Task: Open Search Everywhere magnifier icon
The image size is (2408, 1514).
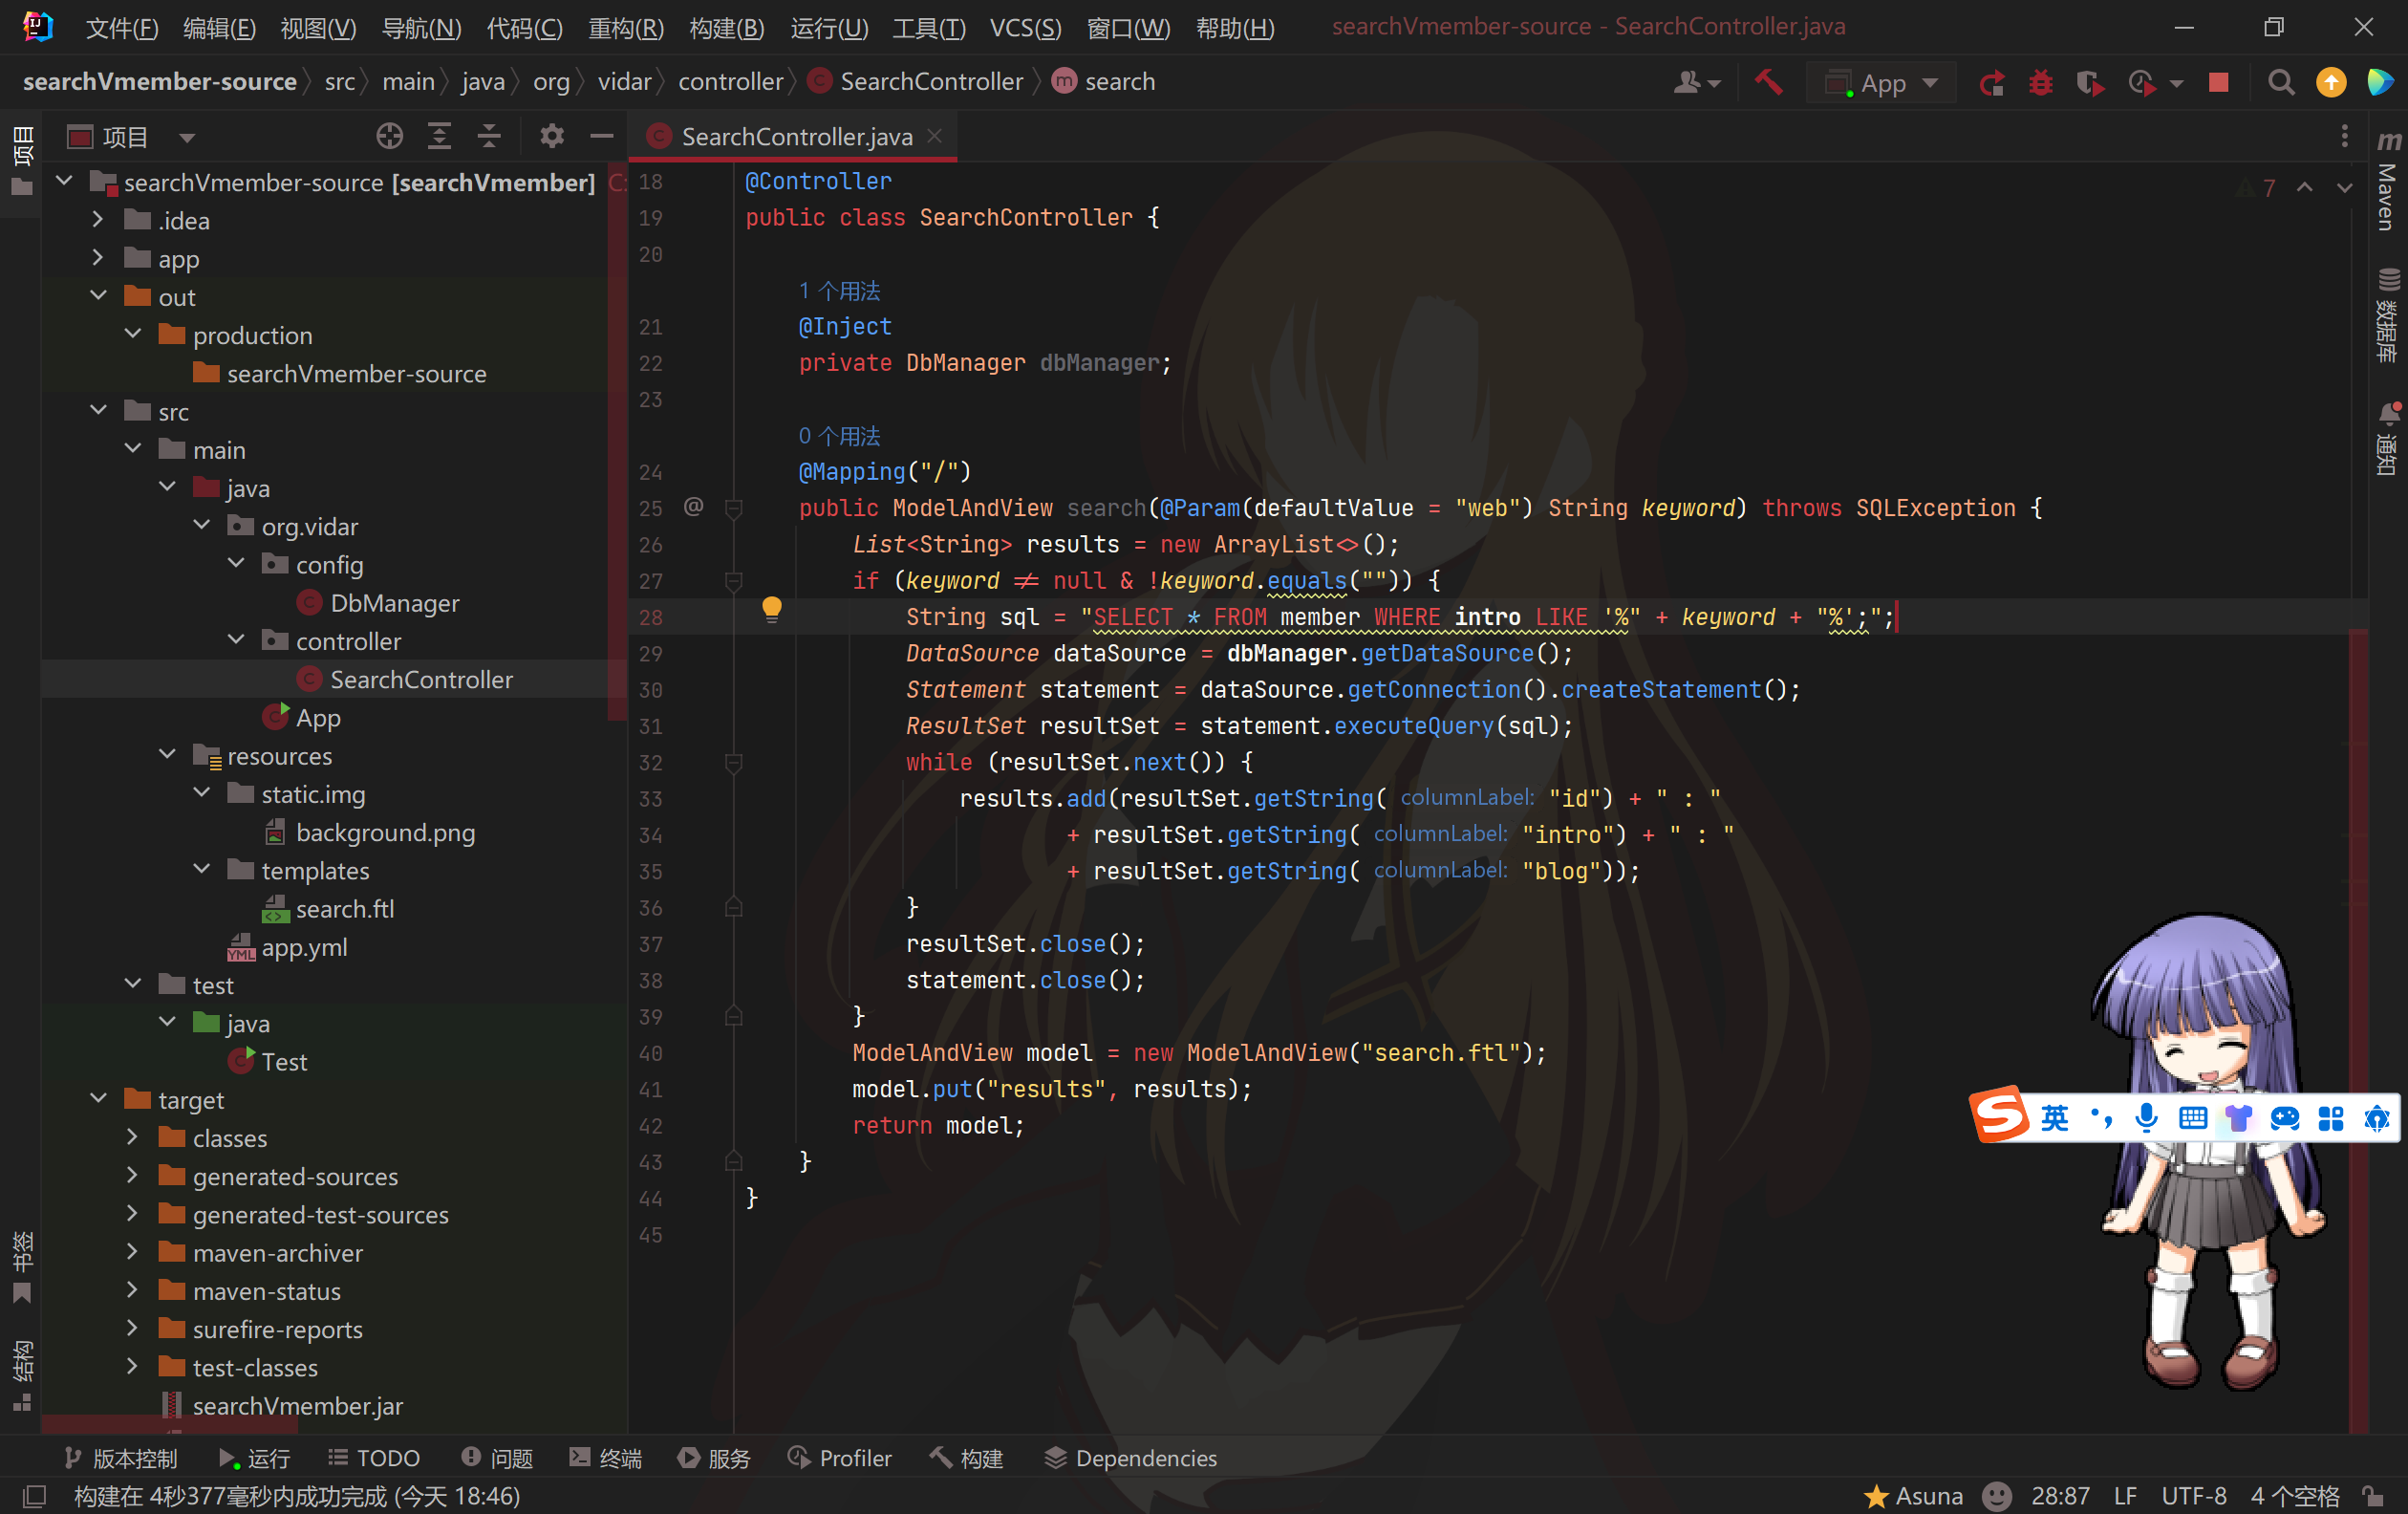Action: [2280, 82]
